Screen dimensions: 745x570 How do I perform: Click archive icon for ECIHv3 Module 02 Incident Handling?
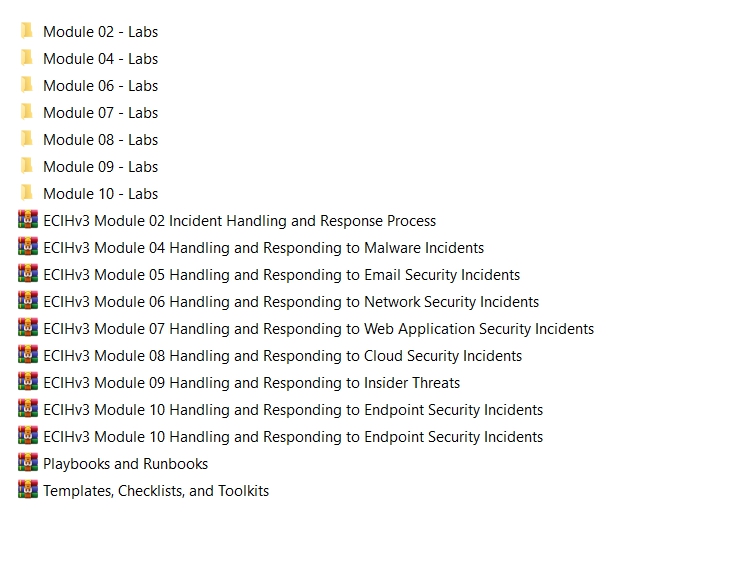[28, 220]
